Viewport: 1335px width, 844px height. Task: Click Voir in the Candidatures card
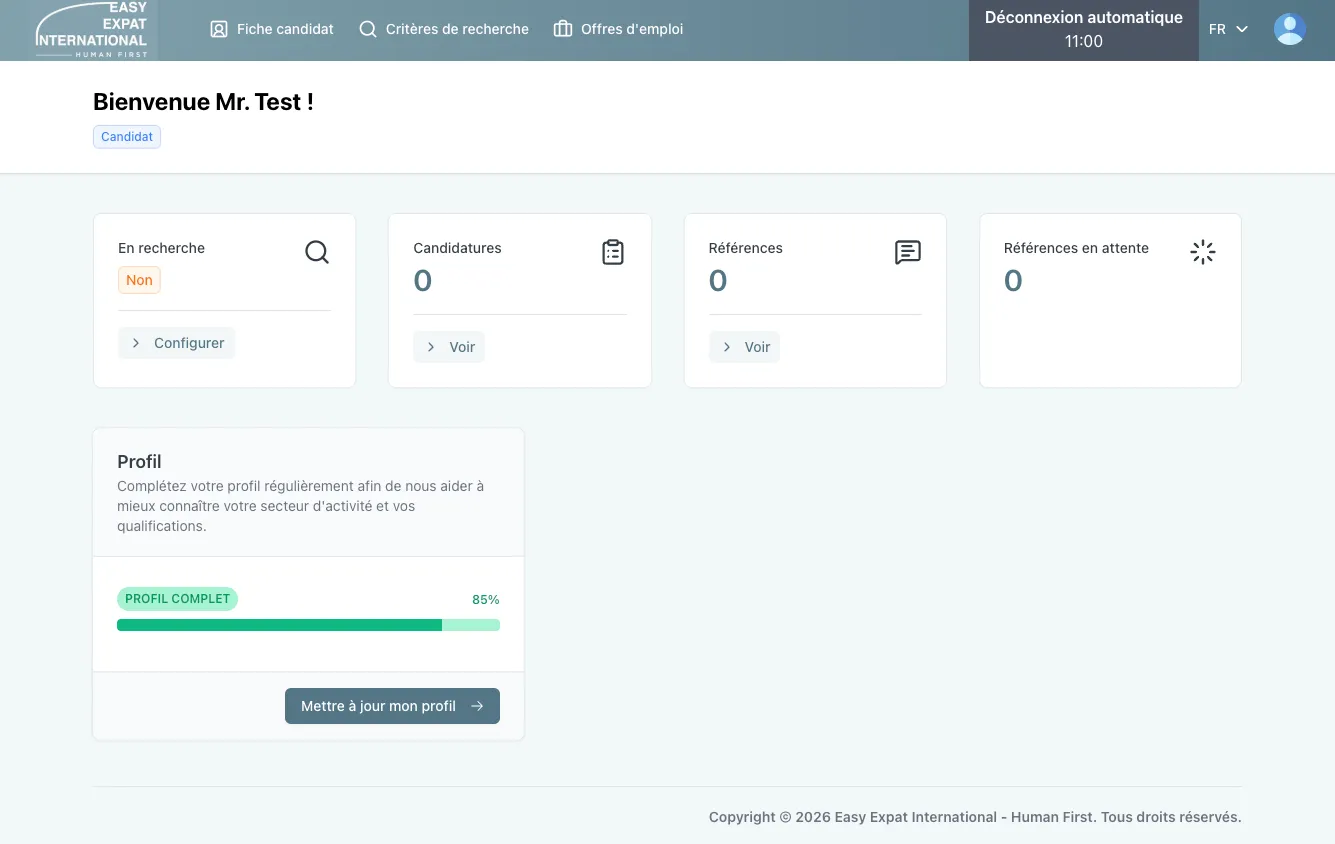coord(449,347)
